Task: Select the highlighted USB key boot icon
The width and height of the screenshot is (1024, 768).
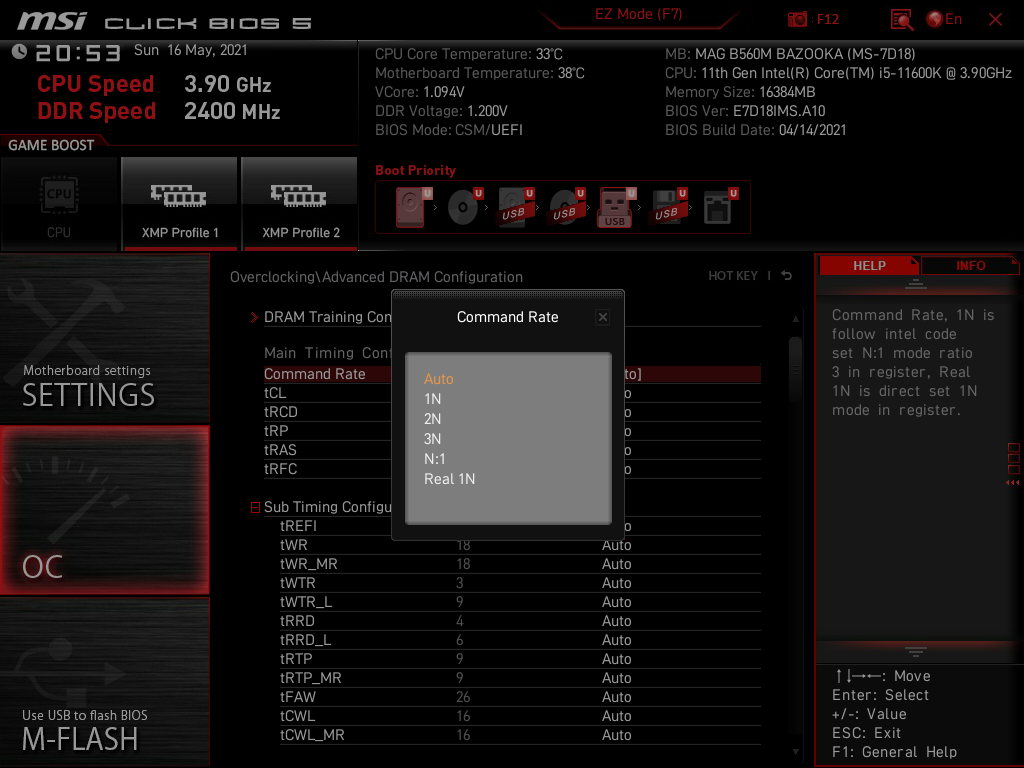Action: pos(616,207)
